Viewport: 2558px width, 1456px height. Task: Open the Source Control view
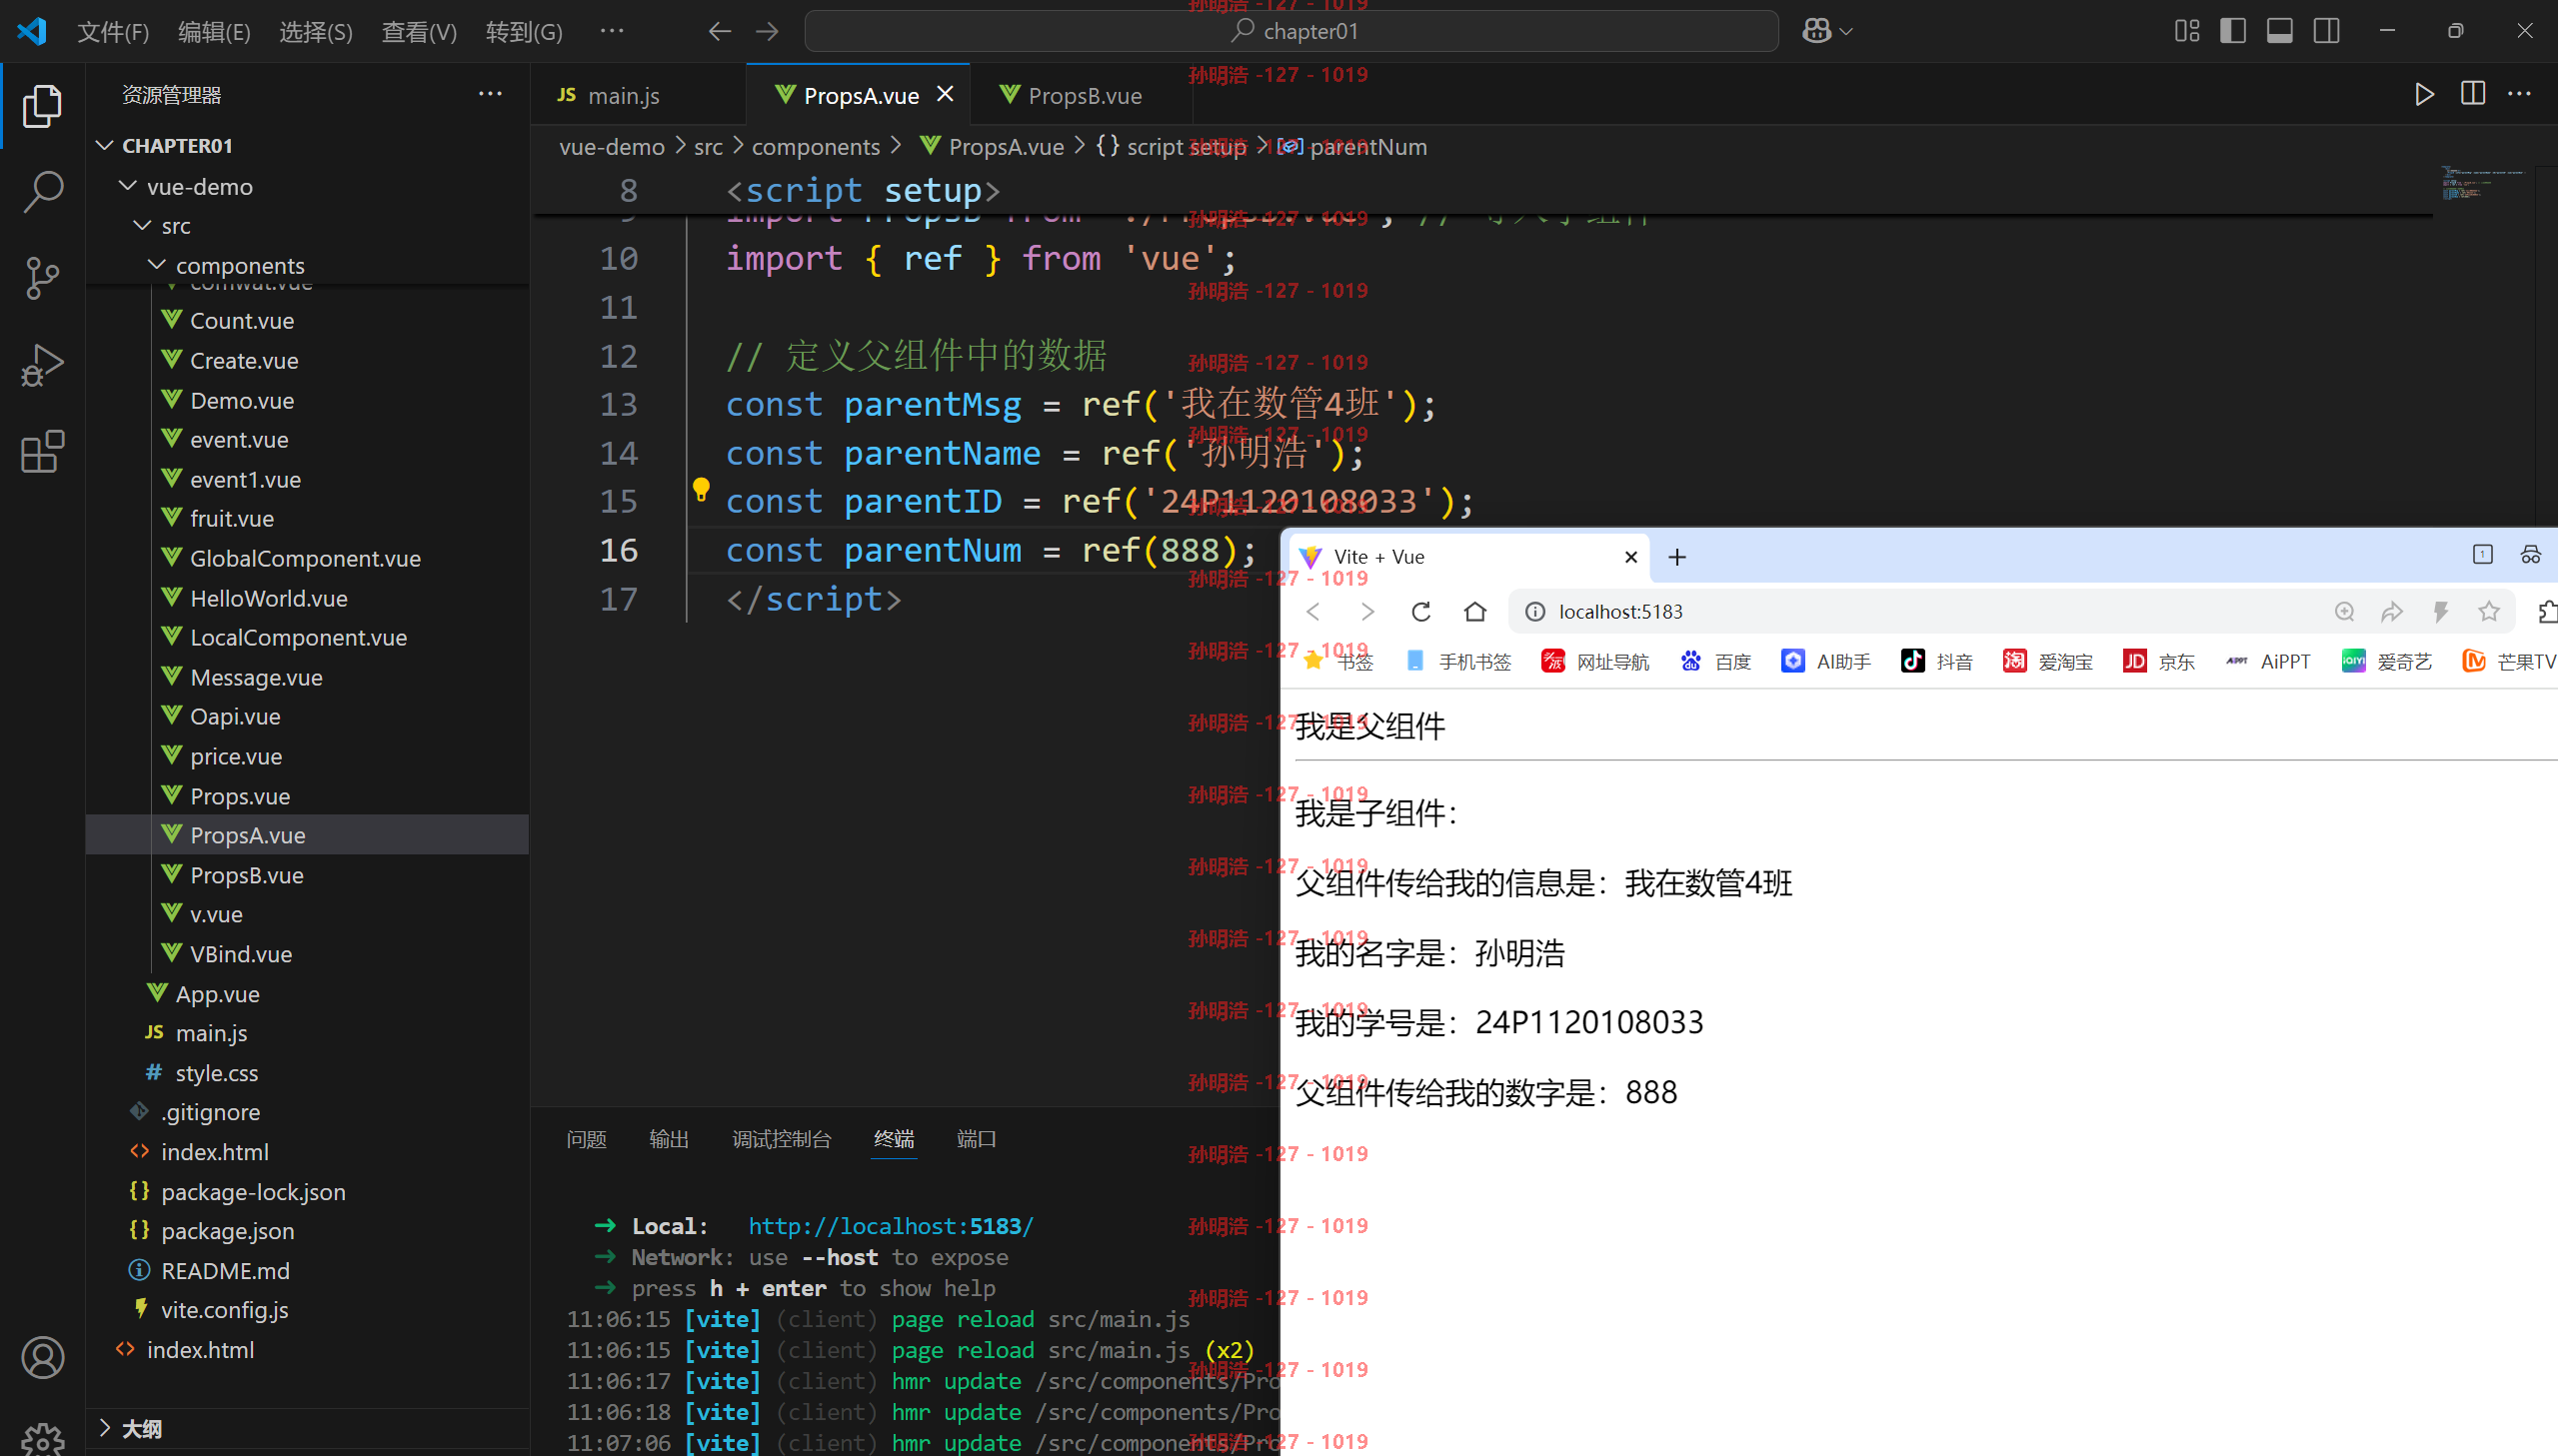pyautogui.click(x=42, y=279)
